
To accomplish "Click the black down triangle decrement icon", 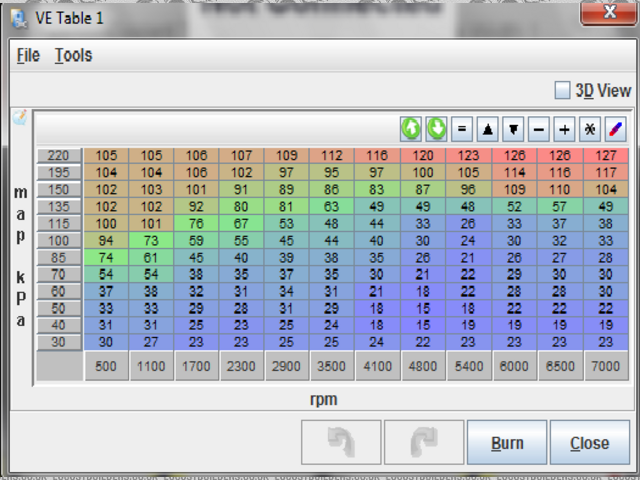I will pyautogui.click(x=513, y=129).
